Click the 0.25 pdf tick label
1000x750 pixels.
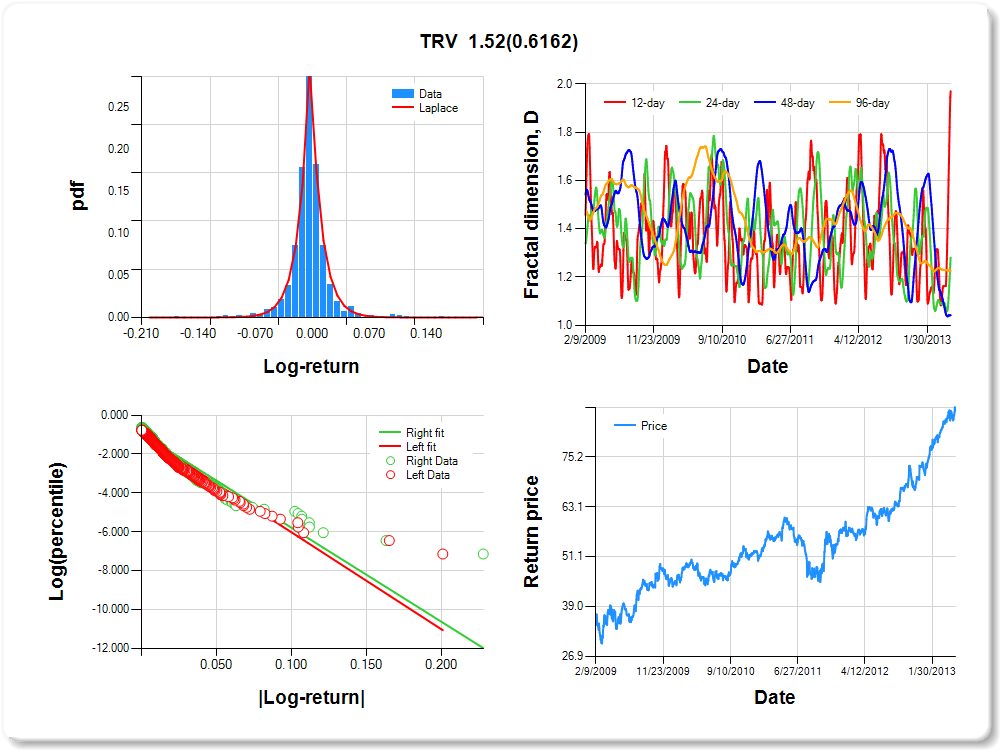pyautogui.click(x=118, y=107)
